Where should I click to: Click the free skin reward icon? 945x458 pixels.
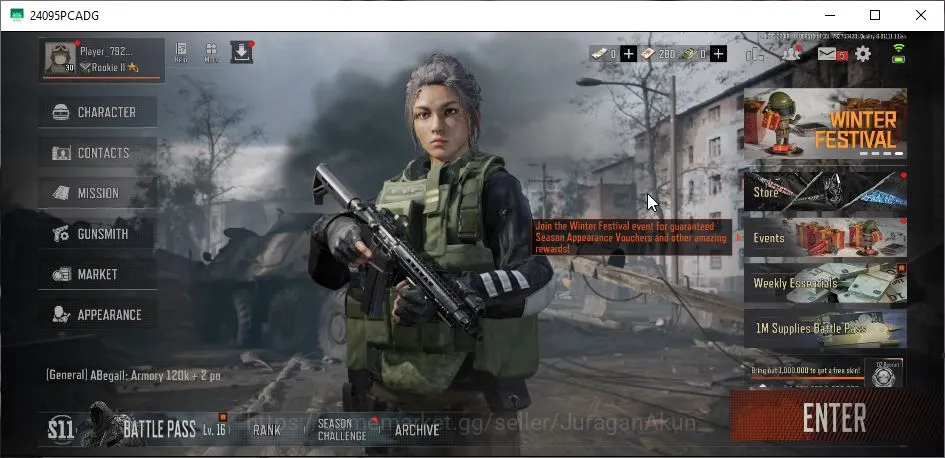pos(884,374)
